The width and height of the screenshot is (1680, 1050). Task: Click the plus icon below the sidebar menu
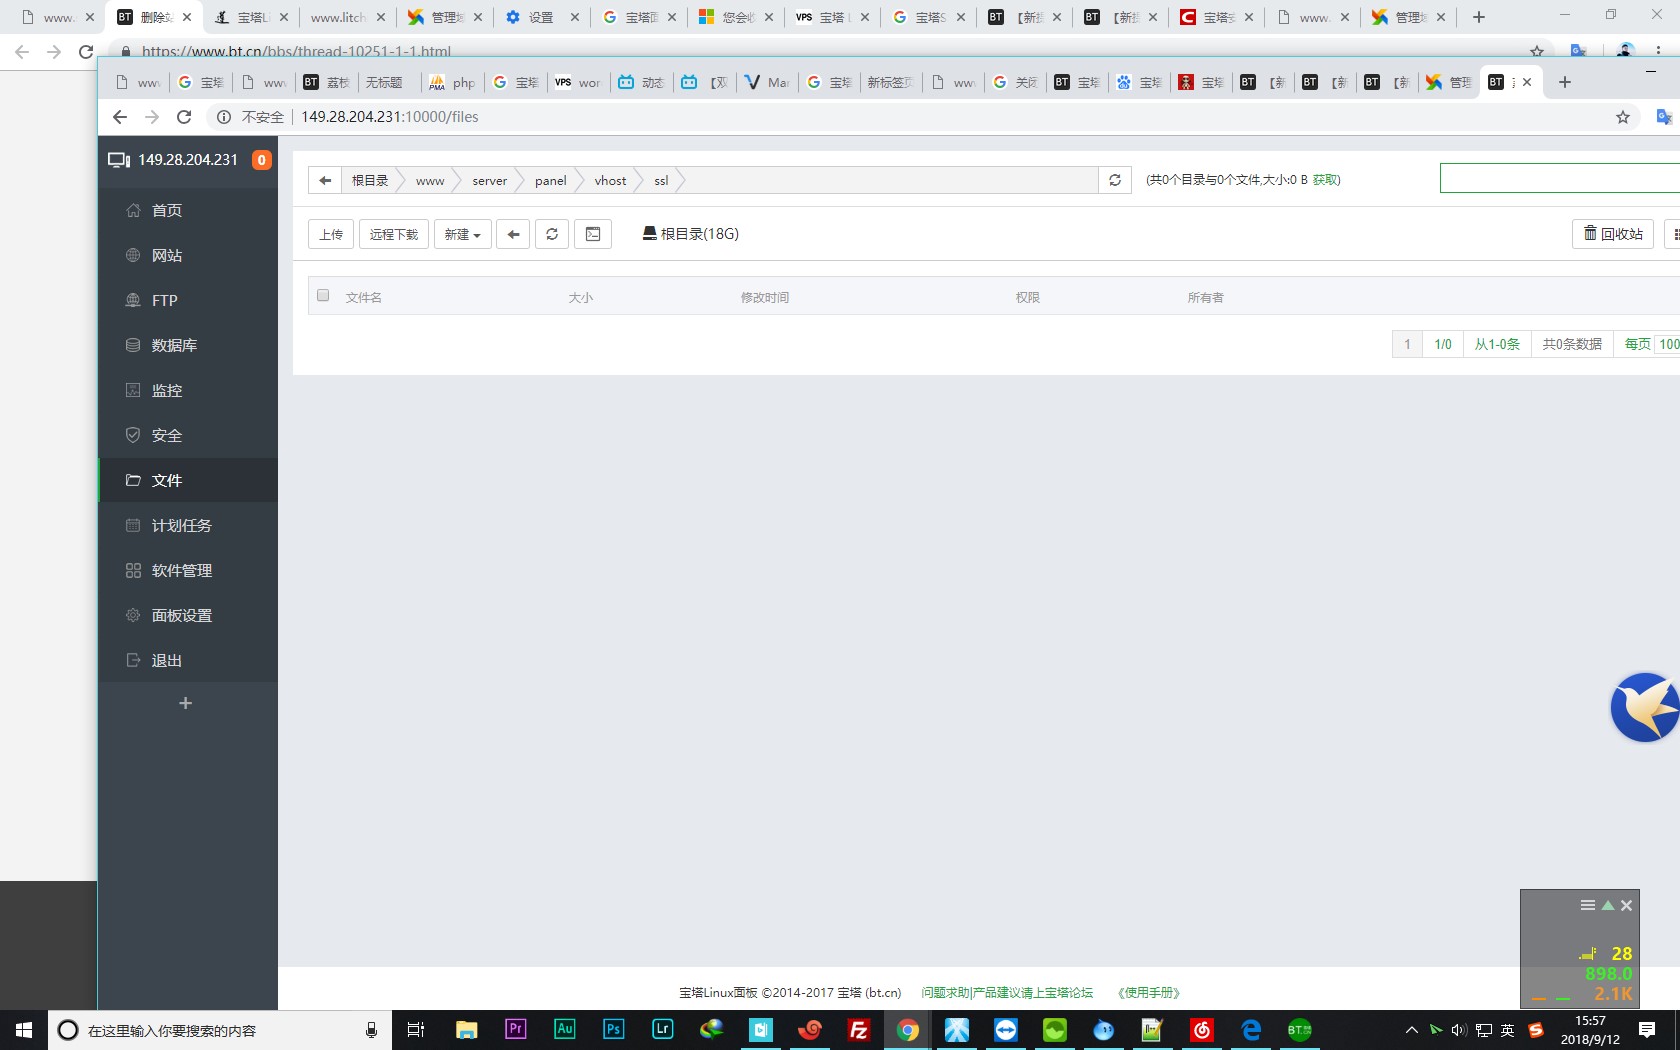click(185, 703)
